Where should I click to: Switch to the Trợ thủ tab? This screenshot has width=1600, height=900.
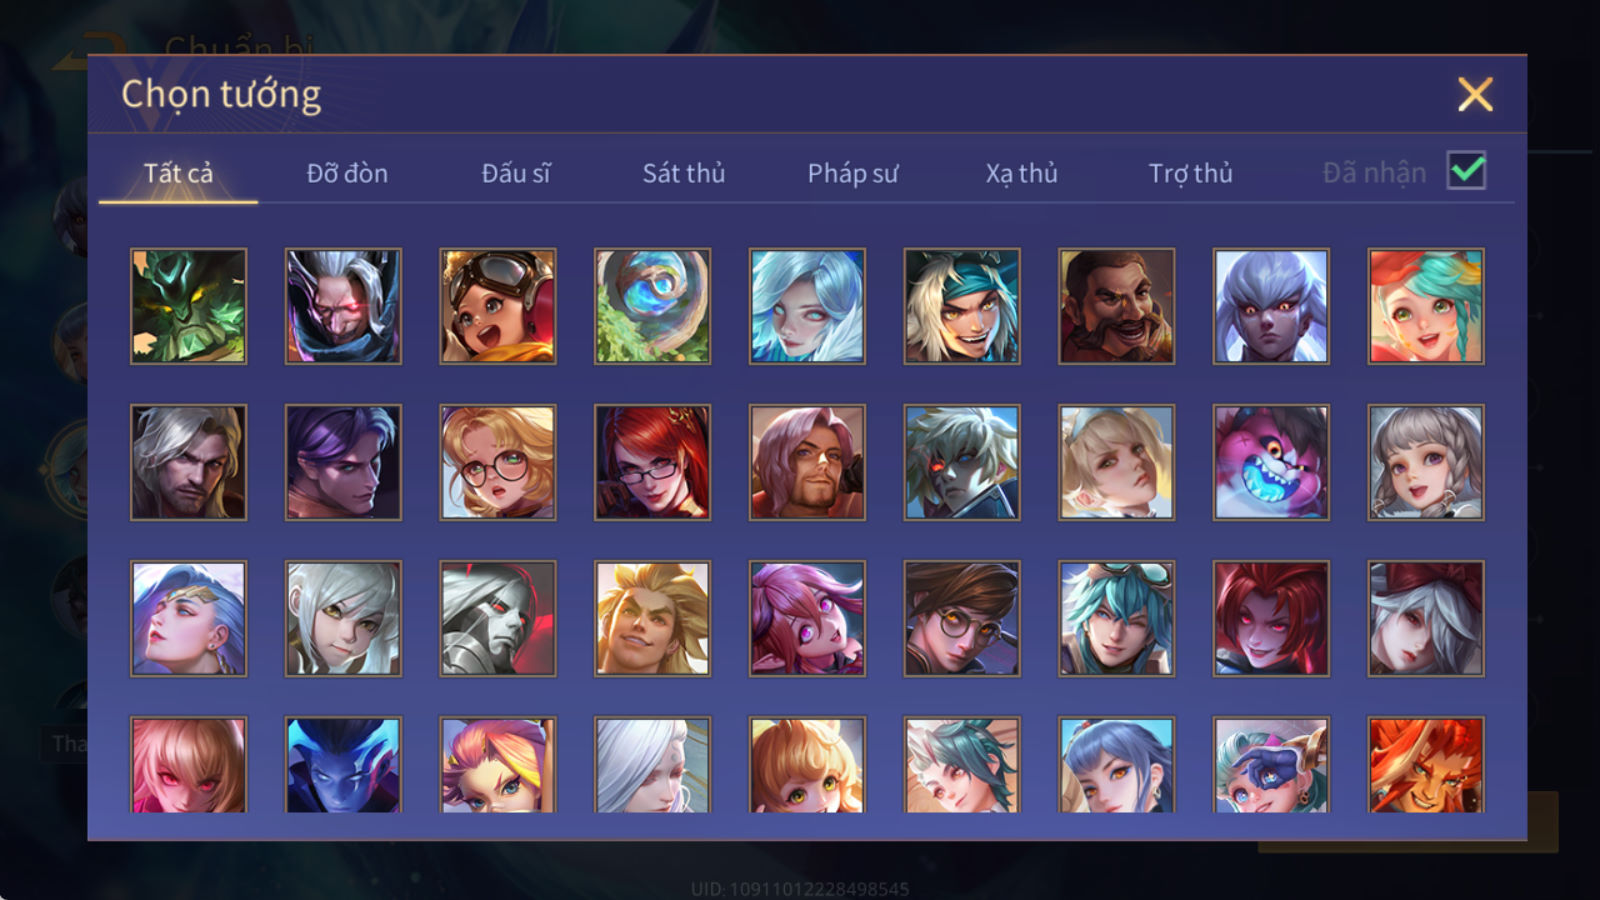(1190, 173)
